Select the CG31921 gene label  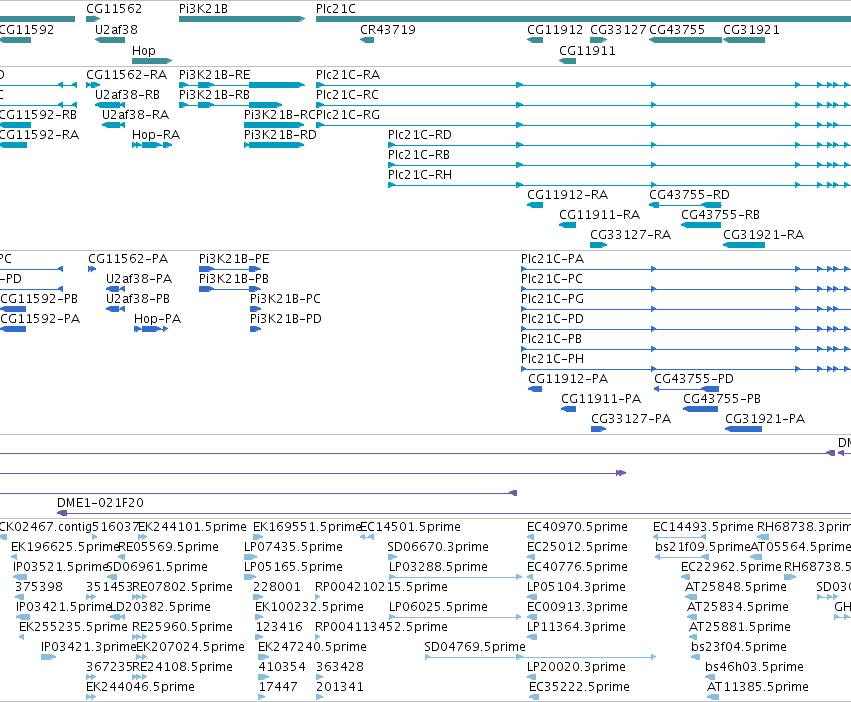click(x=751, y=30)
